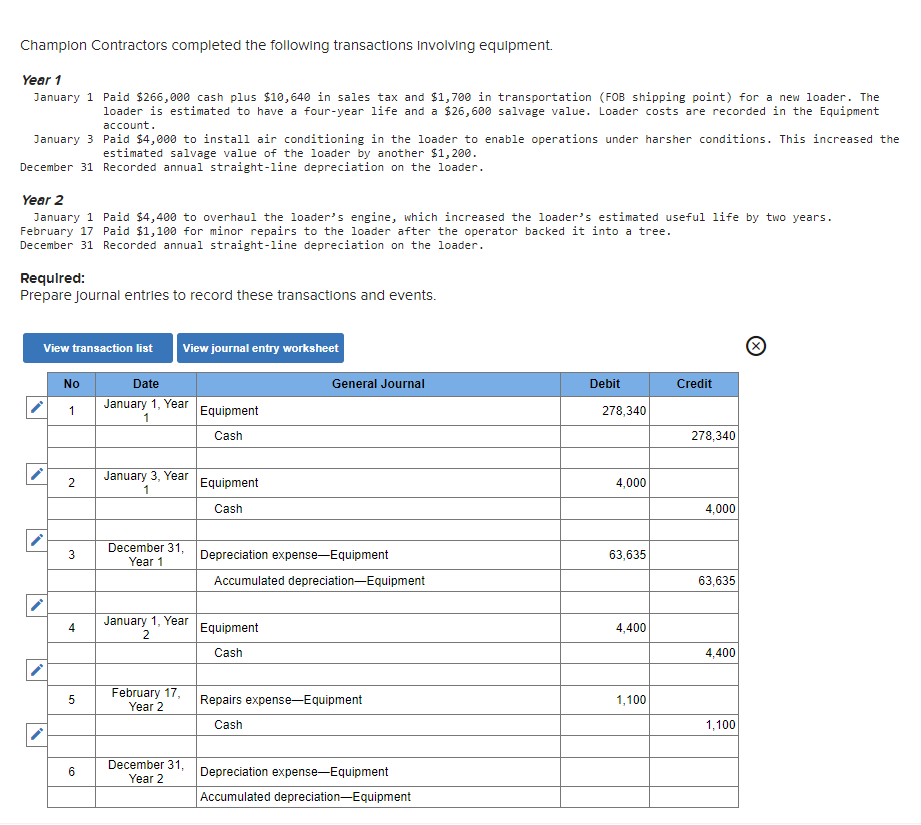Click the date December 31, Year 2
This screenshot has height=825, width=921.
(146, 772)
